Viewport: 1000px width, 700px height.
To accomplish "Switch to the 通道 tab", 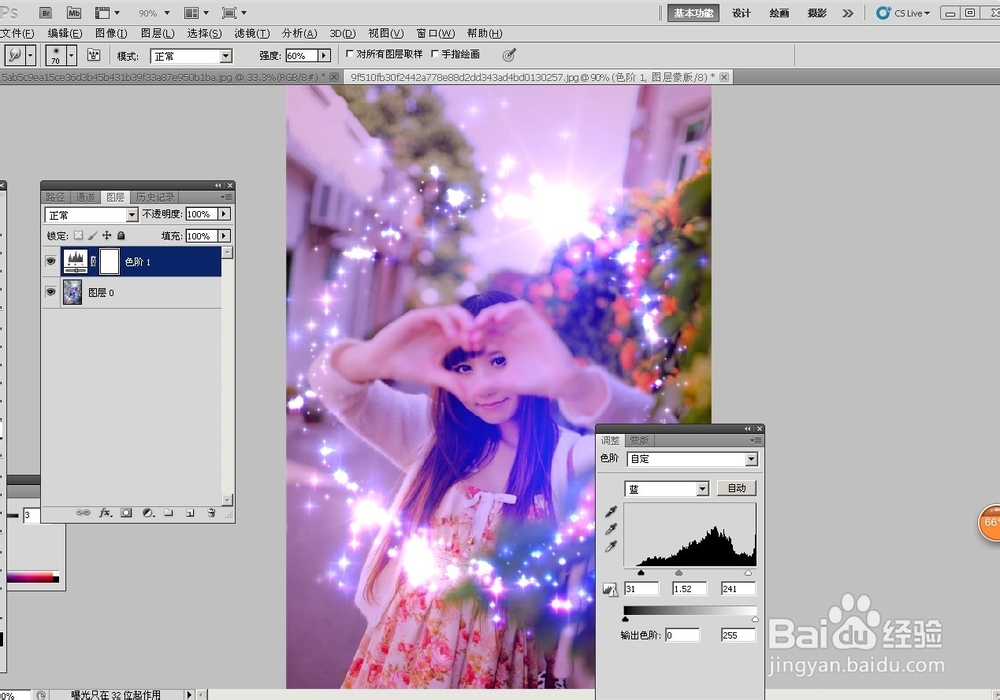I will (85, 197).
